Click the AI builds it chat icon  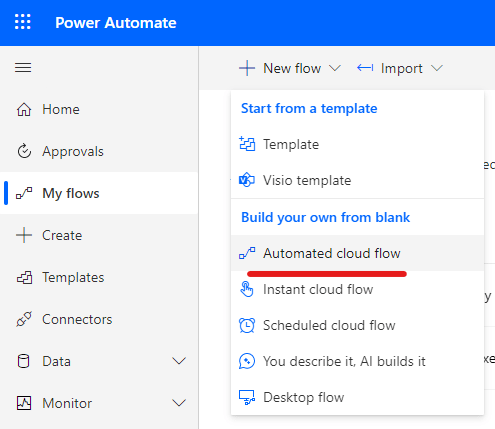(x=247, y=361)
